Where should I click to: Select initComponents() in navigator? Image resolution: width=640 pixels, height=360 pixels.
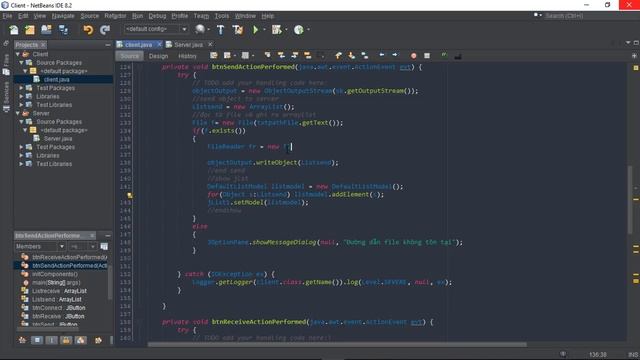coord(55,274)
